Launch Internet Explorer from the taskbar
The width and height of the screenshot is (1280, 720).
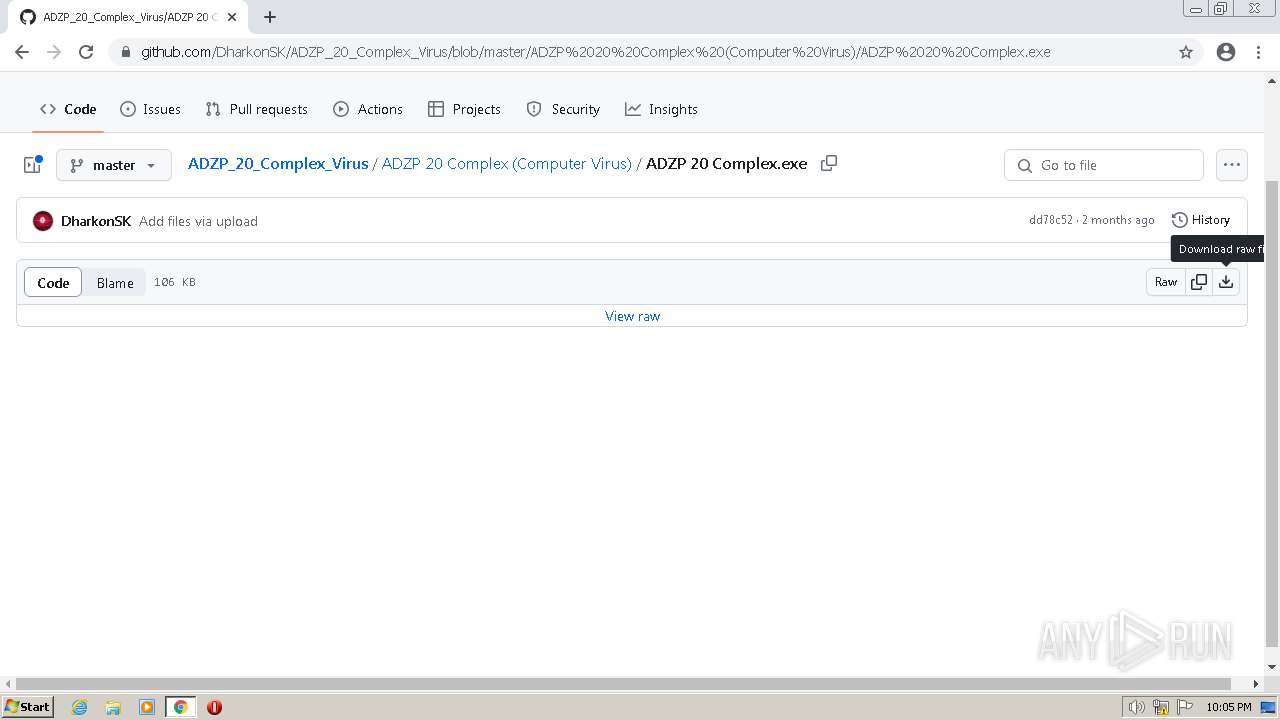pyautogui.click(x=80, y=707)
